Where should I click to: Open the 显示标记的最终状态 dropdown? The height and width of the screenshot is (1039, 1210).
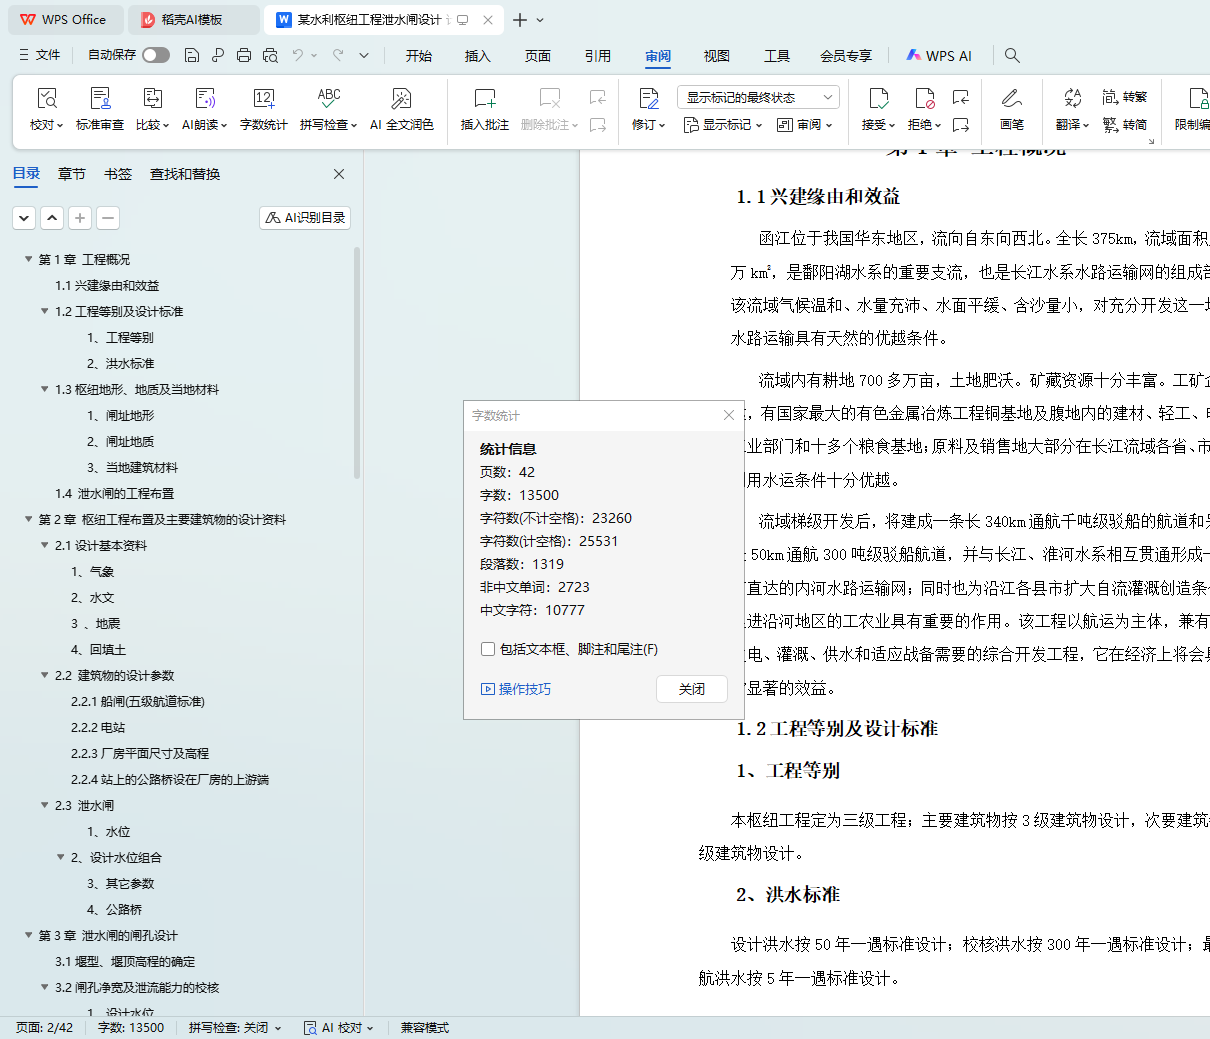757,97
